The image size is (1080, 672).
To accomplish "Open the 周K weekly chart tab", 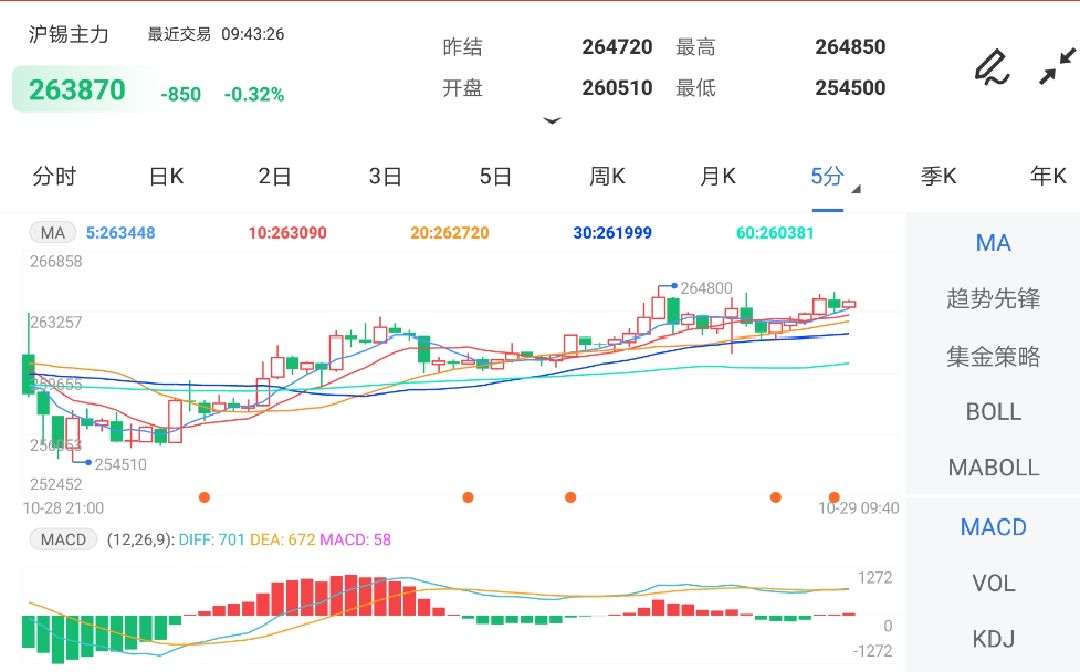I will click(607, 176).
